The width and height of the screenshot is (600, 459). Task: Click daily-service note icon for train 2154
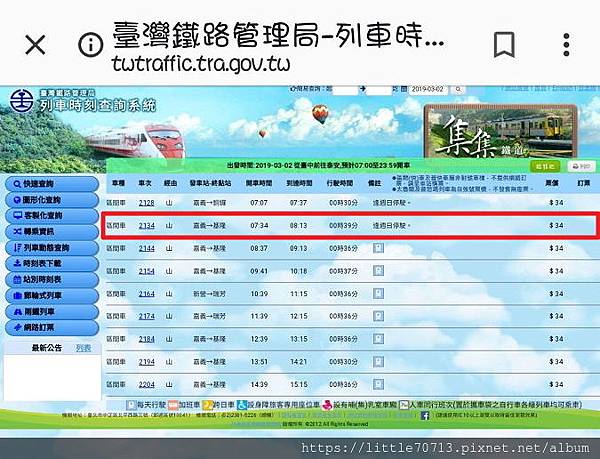point(378,271)
